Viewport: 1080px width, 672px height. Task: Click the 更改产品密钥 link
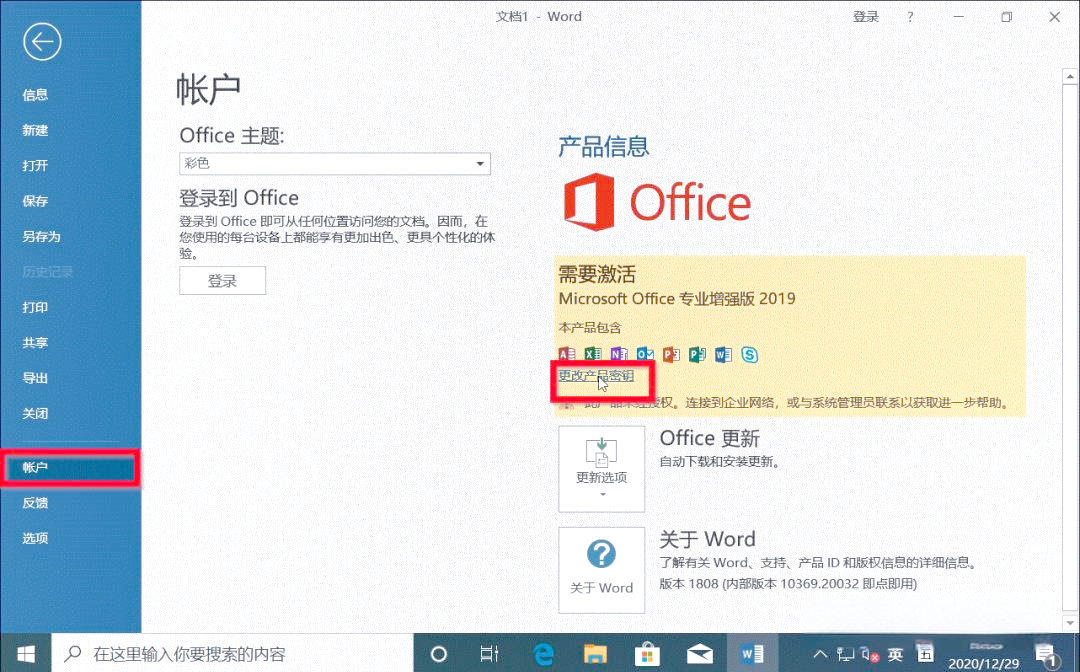(x=596, y=376)
